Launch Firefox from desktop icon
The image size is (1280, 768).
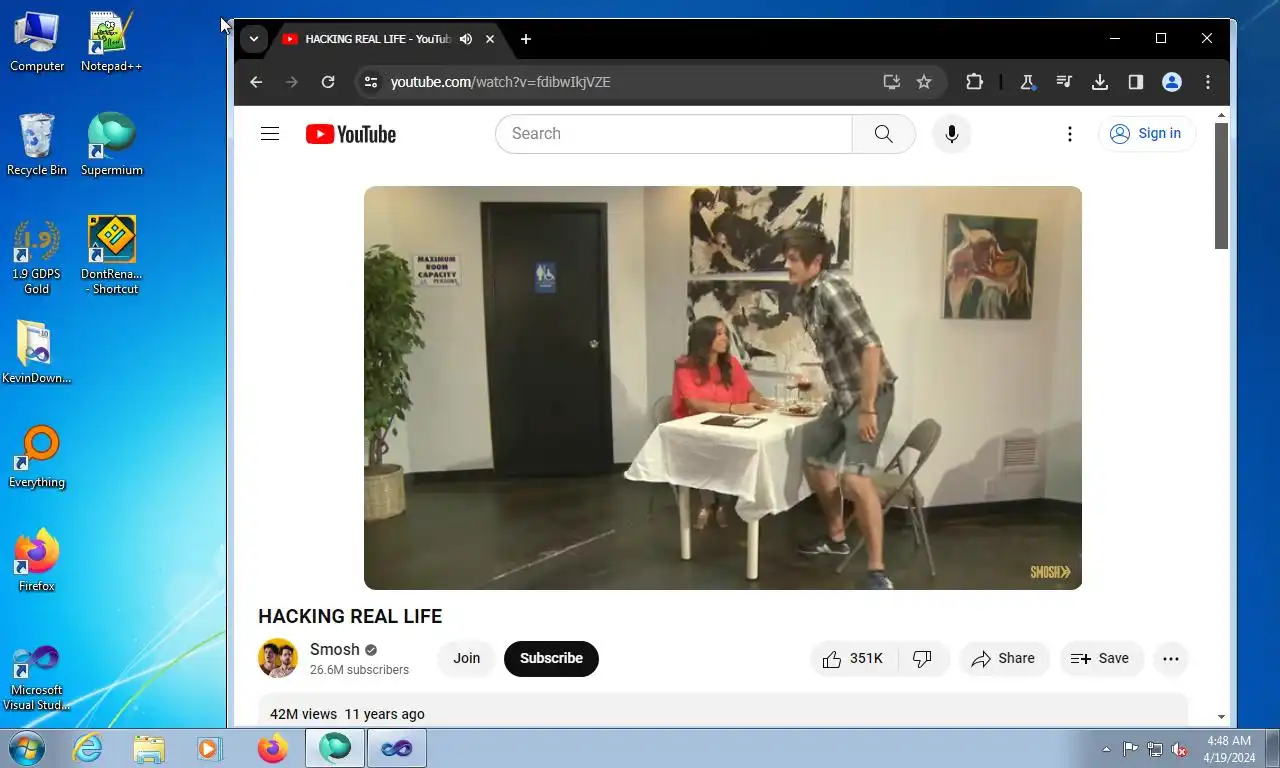(x=37, y=561)
